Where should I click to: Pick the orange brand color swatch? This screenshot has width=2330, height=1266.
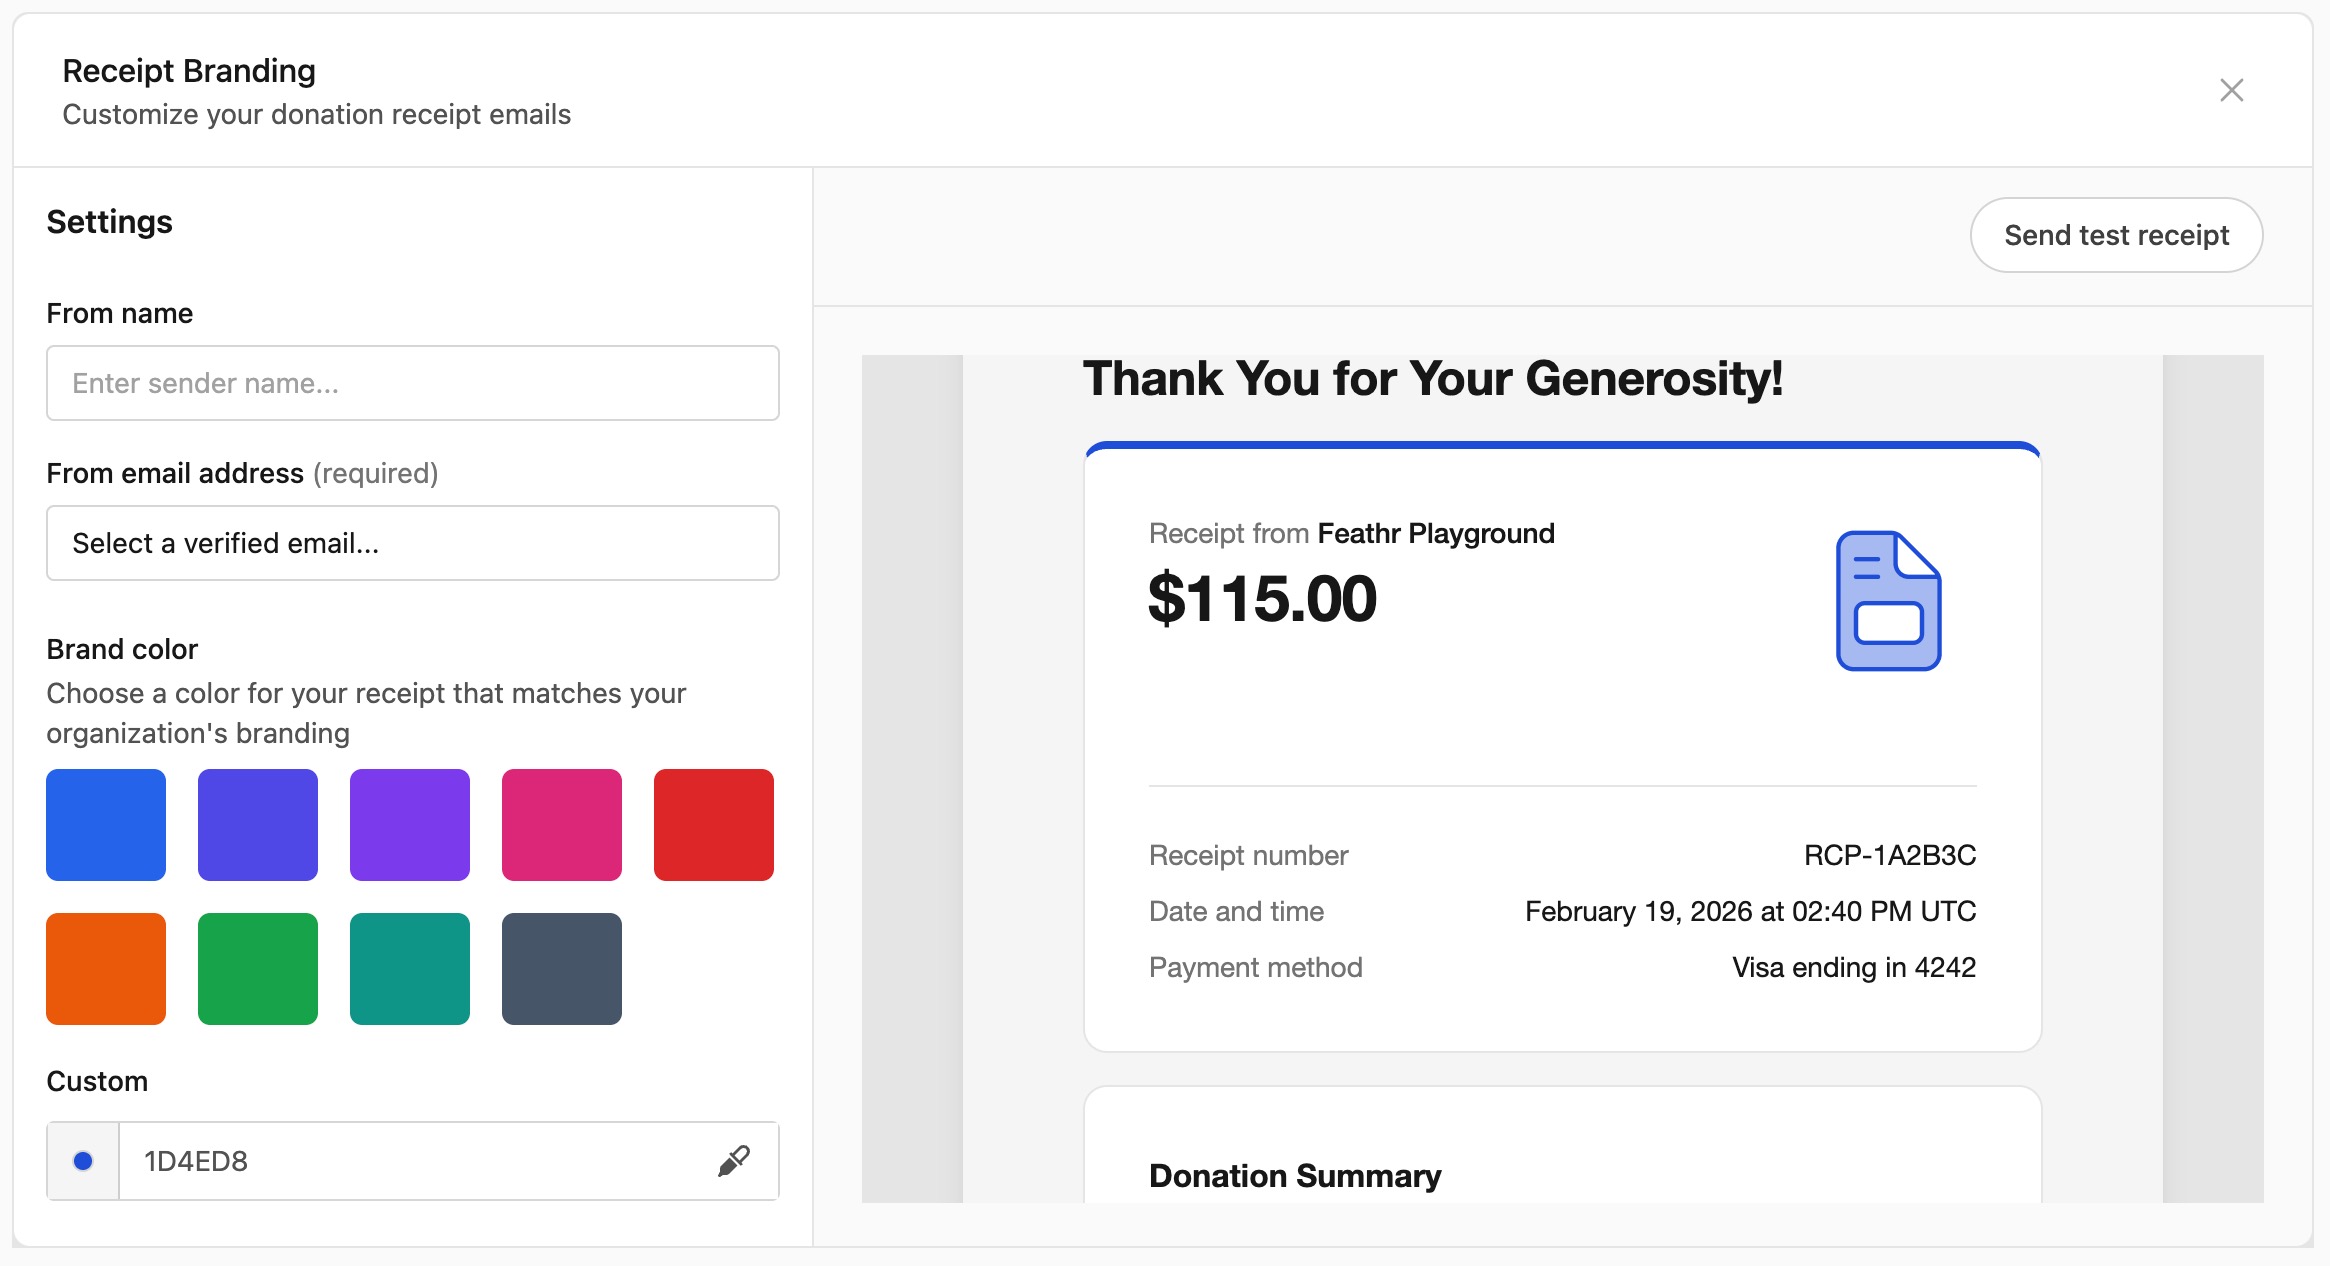click(106, 969)
